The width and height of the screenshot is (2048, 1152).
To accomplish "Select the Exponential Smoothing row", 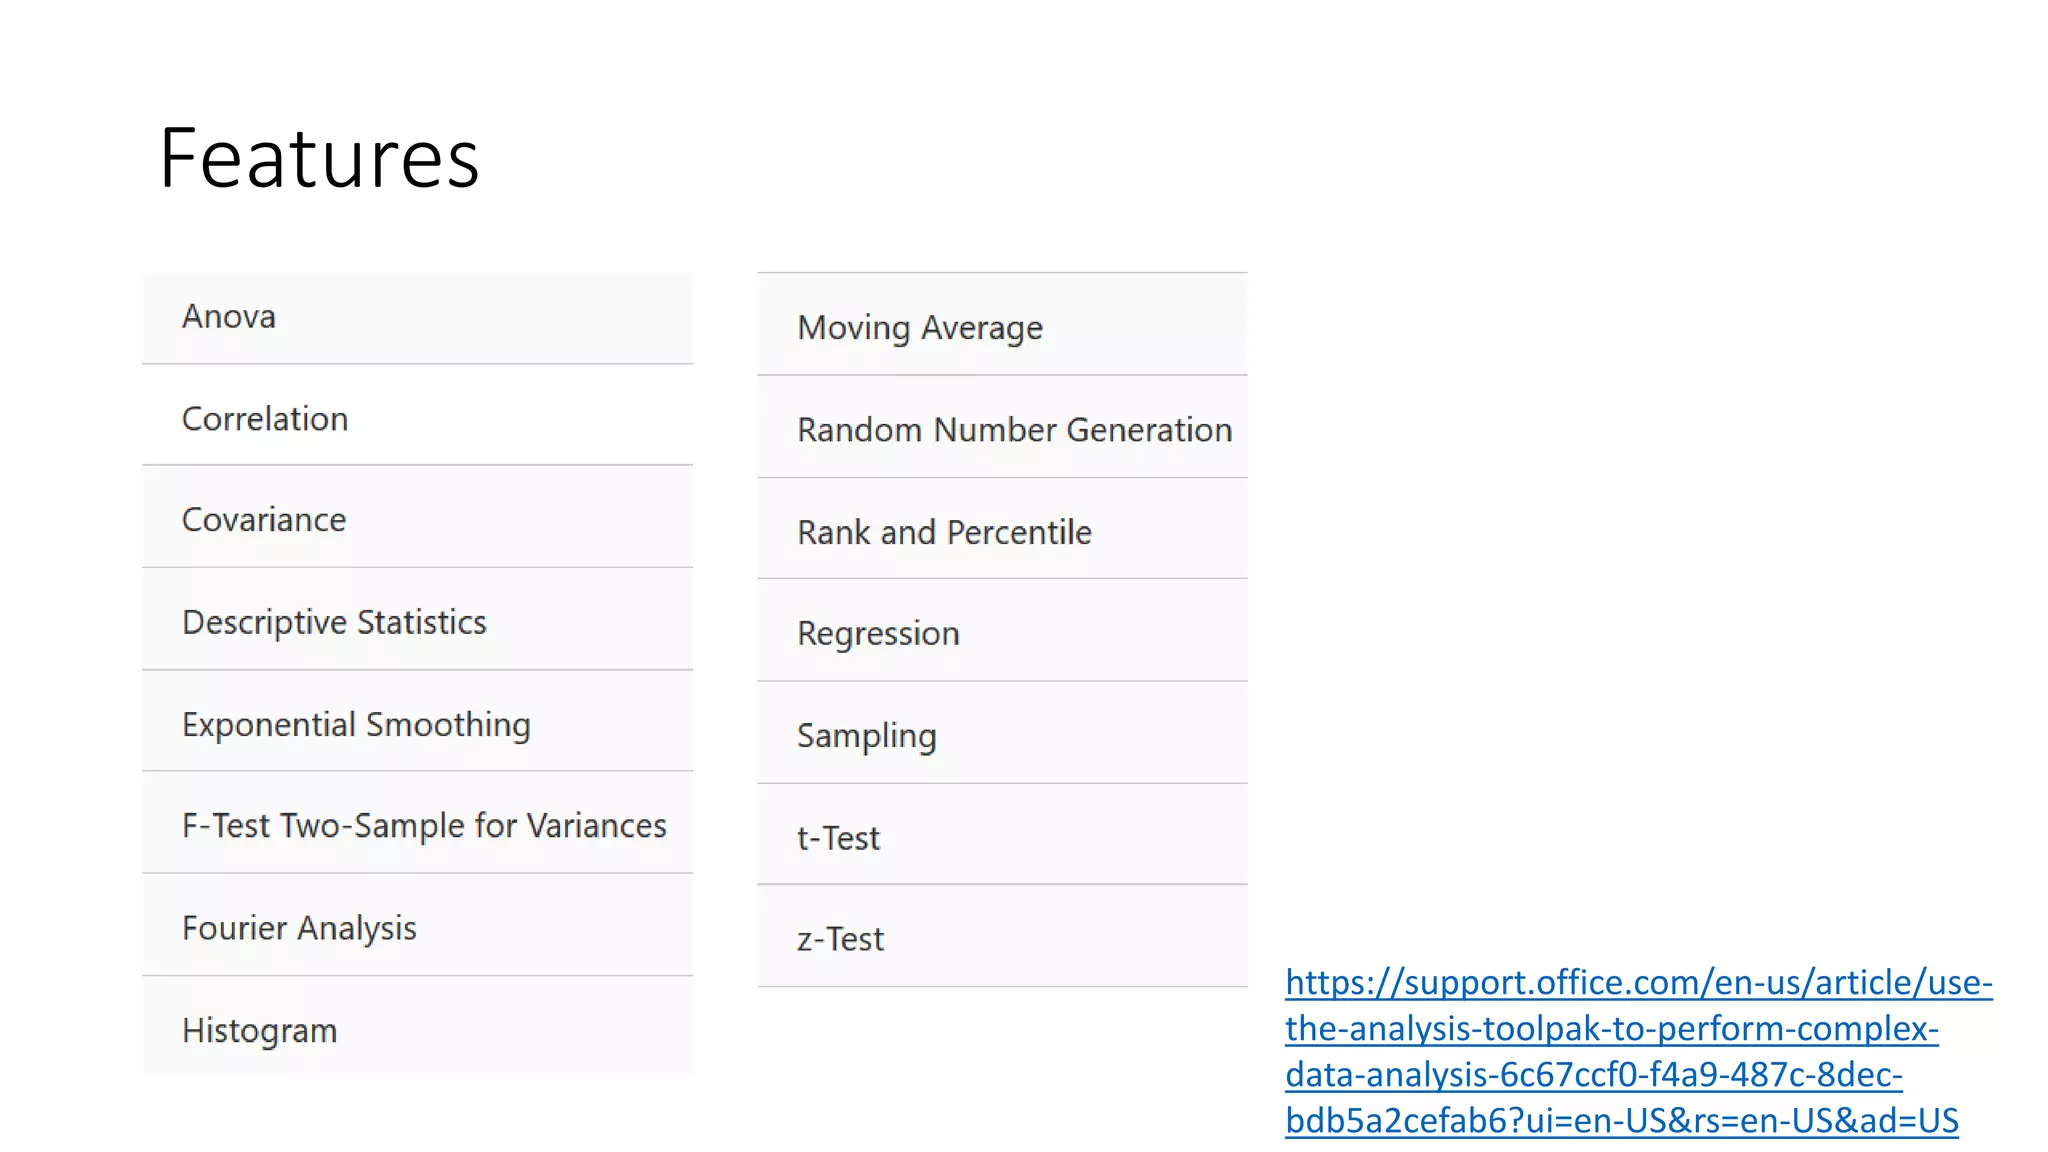I will (x=417, y=721).
